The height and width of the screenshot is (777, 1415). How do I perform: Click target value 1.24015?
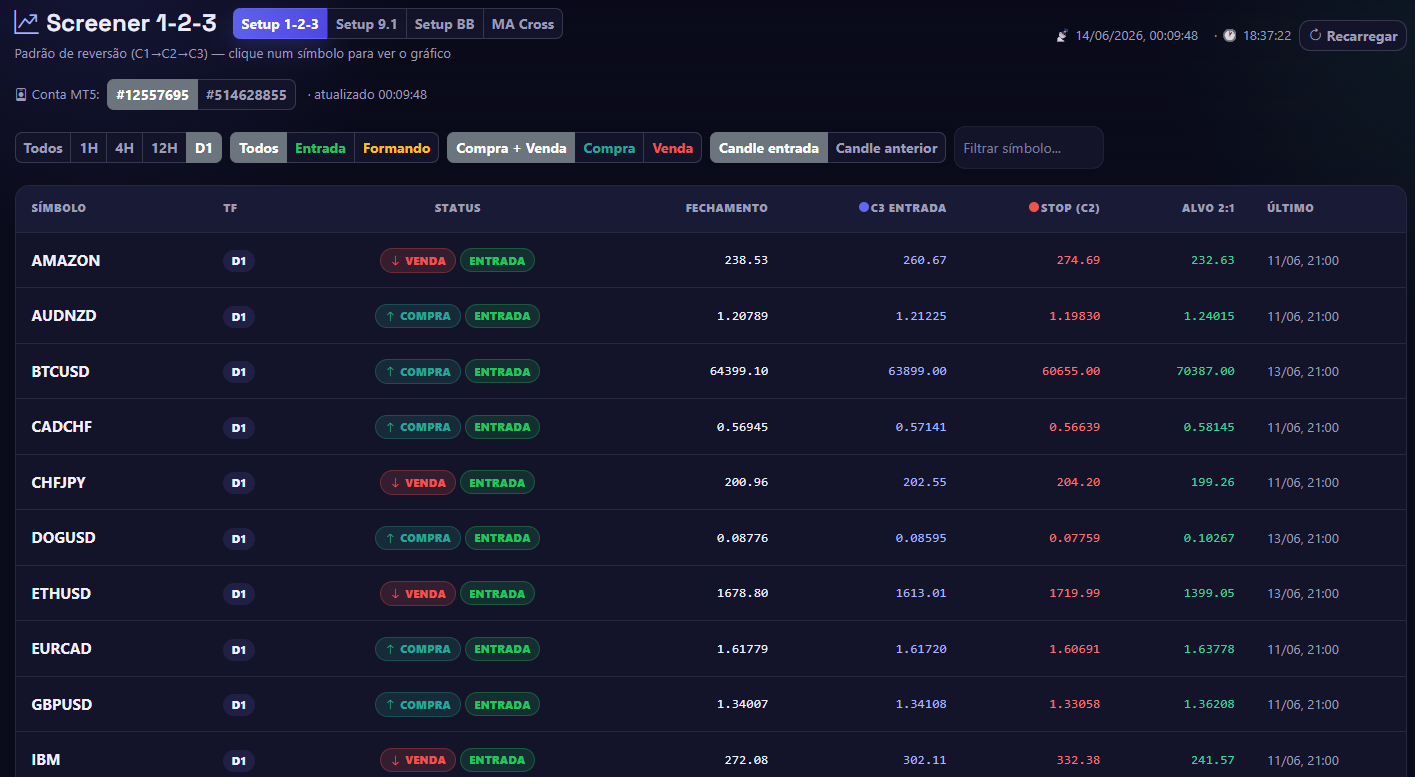pyautogui.click(x=1209, y=316)
